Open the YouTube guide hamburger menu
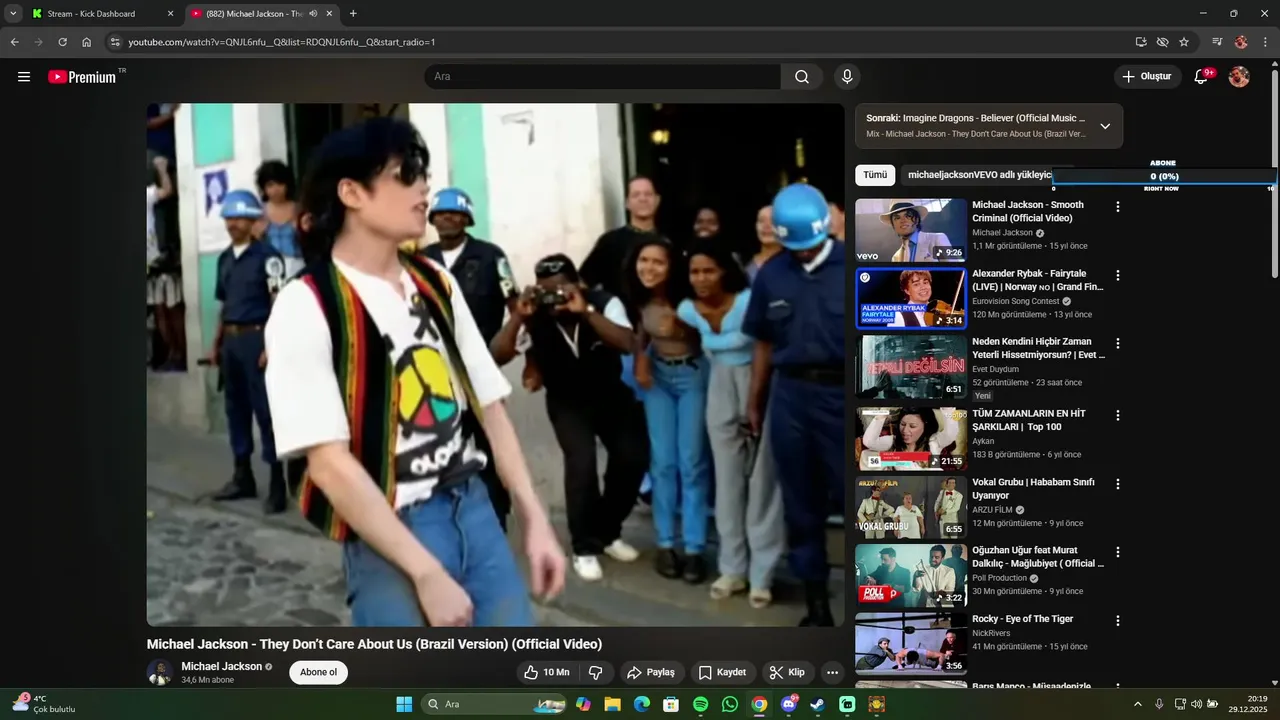The image size is (1280, 720). pyautogui.click(x=24, y=77)
